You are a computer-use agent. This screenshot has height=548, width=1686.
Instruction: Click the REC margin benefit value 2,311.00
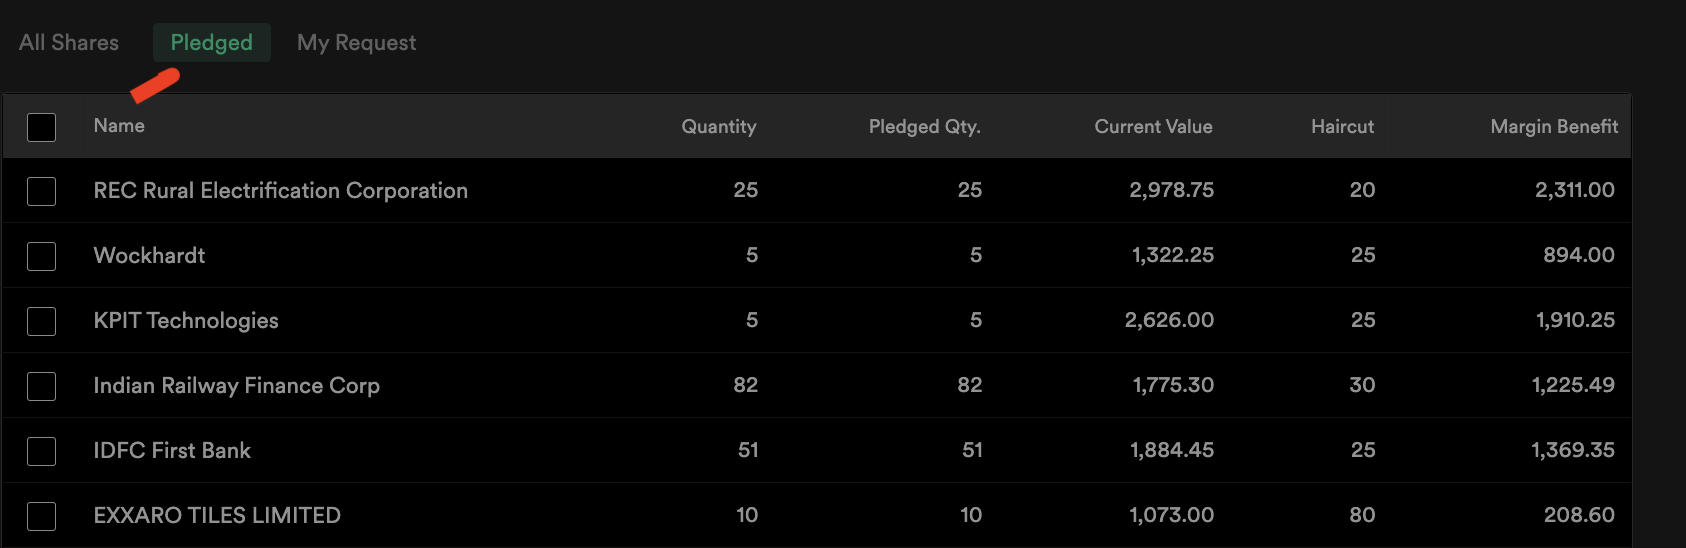[x=1575, y=190]
